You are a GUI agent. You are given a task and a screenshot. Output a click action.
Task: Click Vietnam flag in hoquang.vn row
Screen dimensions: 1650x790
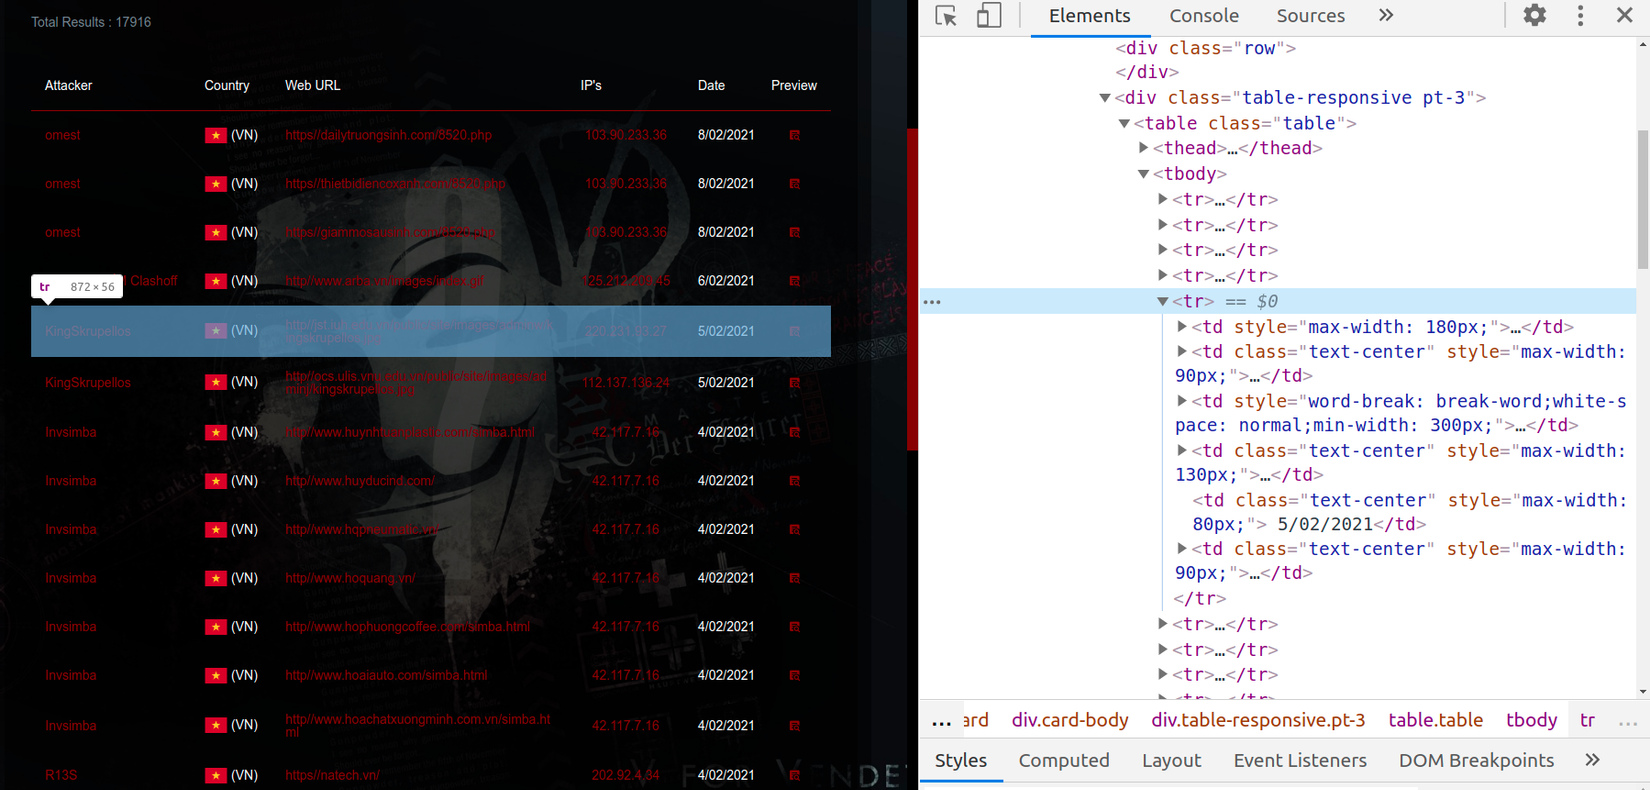pyautogui.click(x=216, y=578)
